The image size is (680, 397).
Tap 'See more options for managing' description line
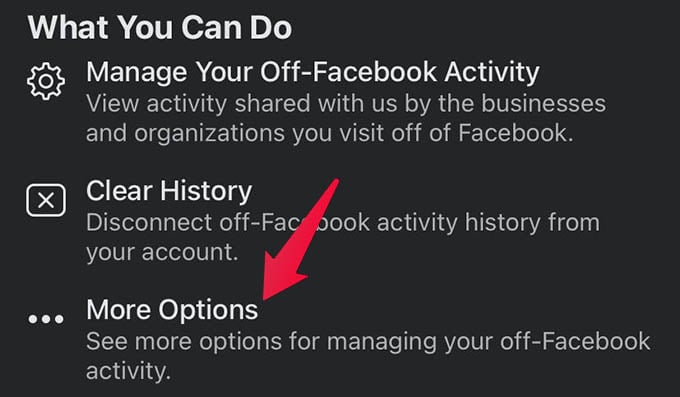(368, 342)
